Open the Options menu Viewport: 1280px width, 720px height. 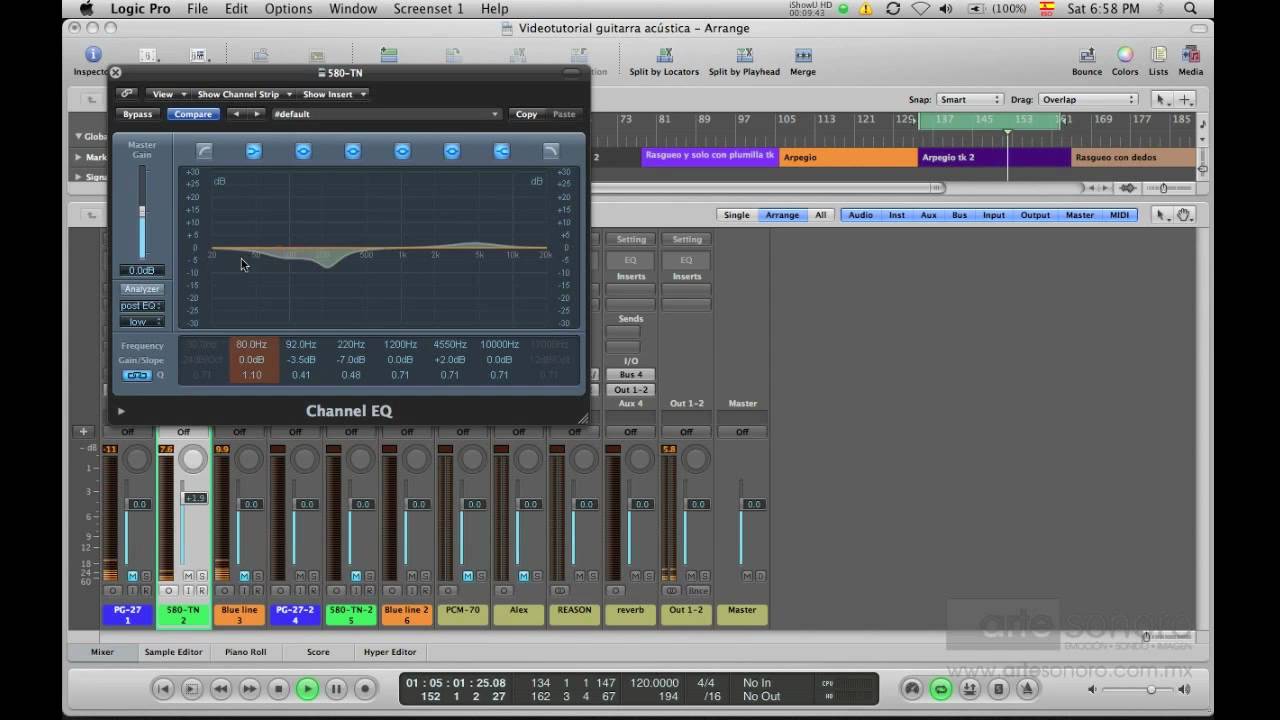288,9
